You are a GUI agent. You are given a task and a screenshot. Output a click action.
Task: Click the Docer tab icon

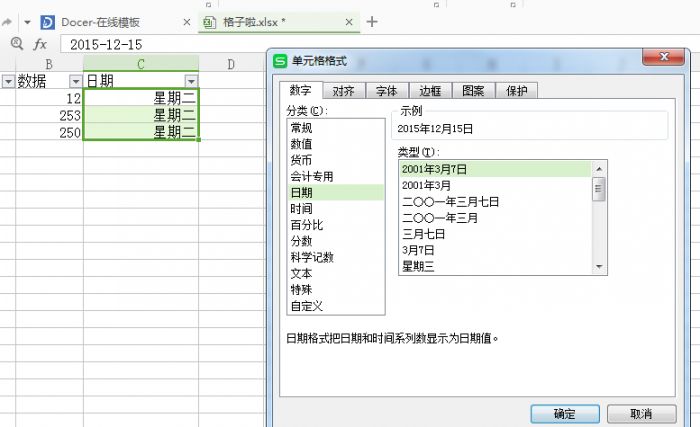tap(47, 22)
